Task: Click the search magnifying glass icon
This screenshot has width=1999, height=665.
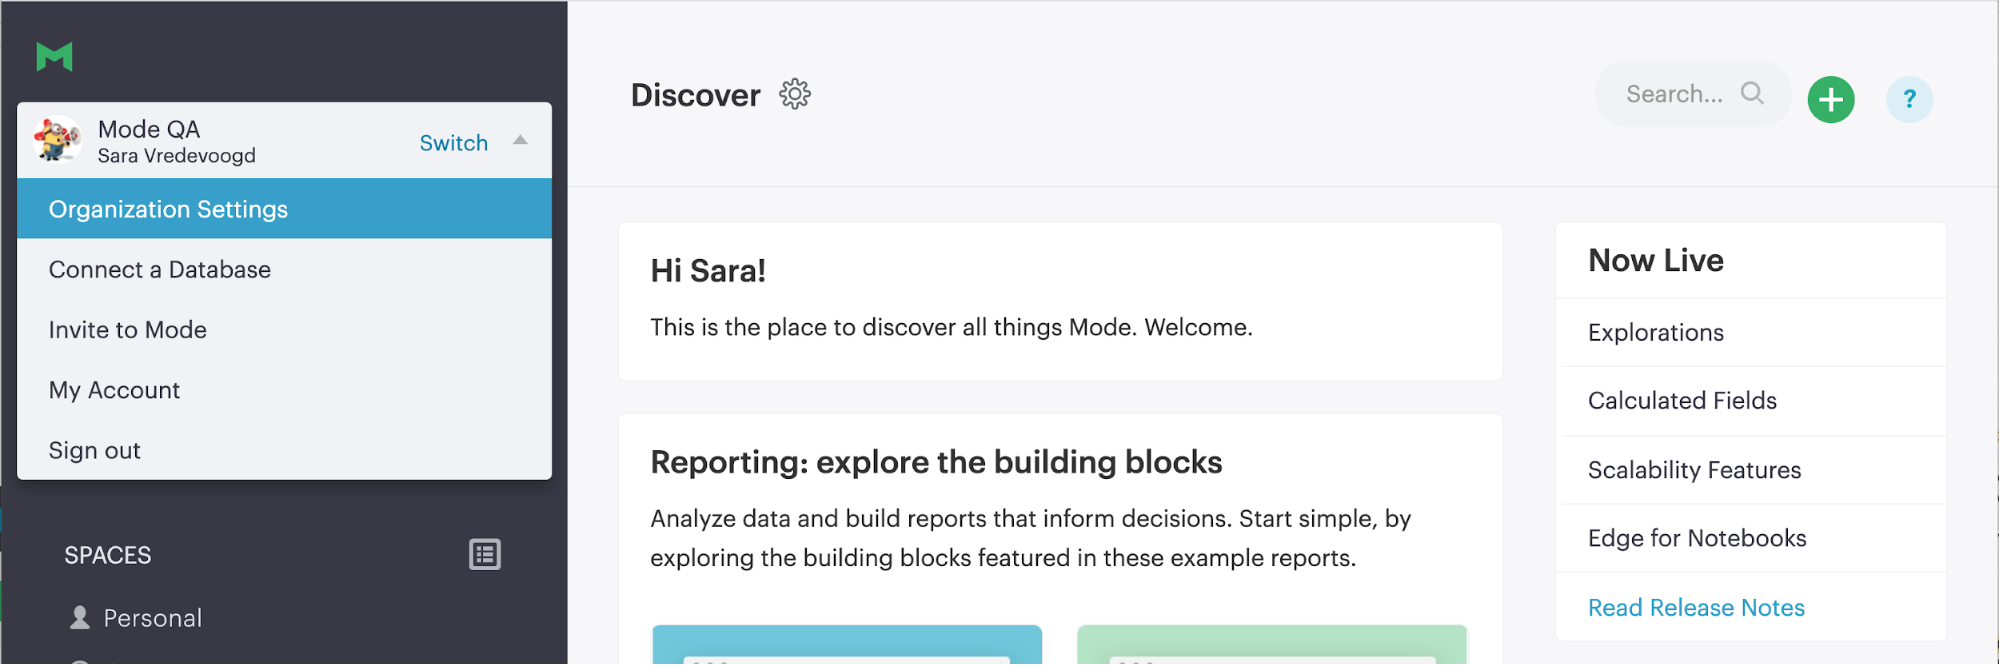Action: (x=1752, y=94)
